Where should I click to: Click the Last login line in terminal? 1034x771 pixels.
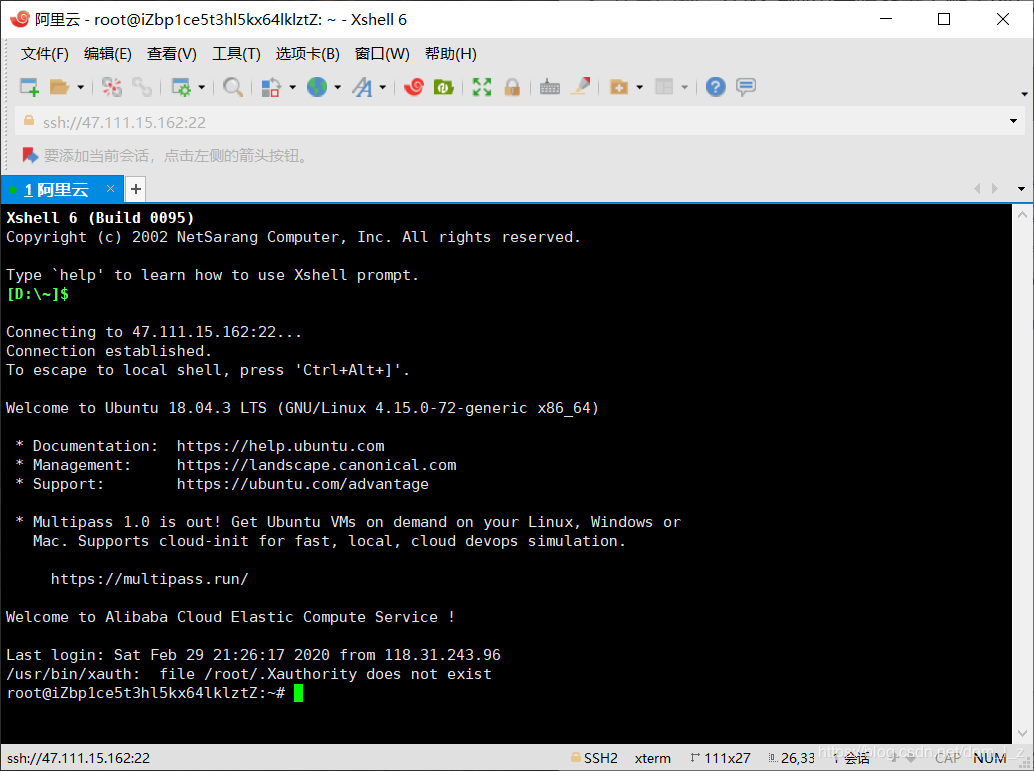coord(253,655)
